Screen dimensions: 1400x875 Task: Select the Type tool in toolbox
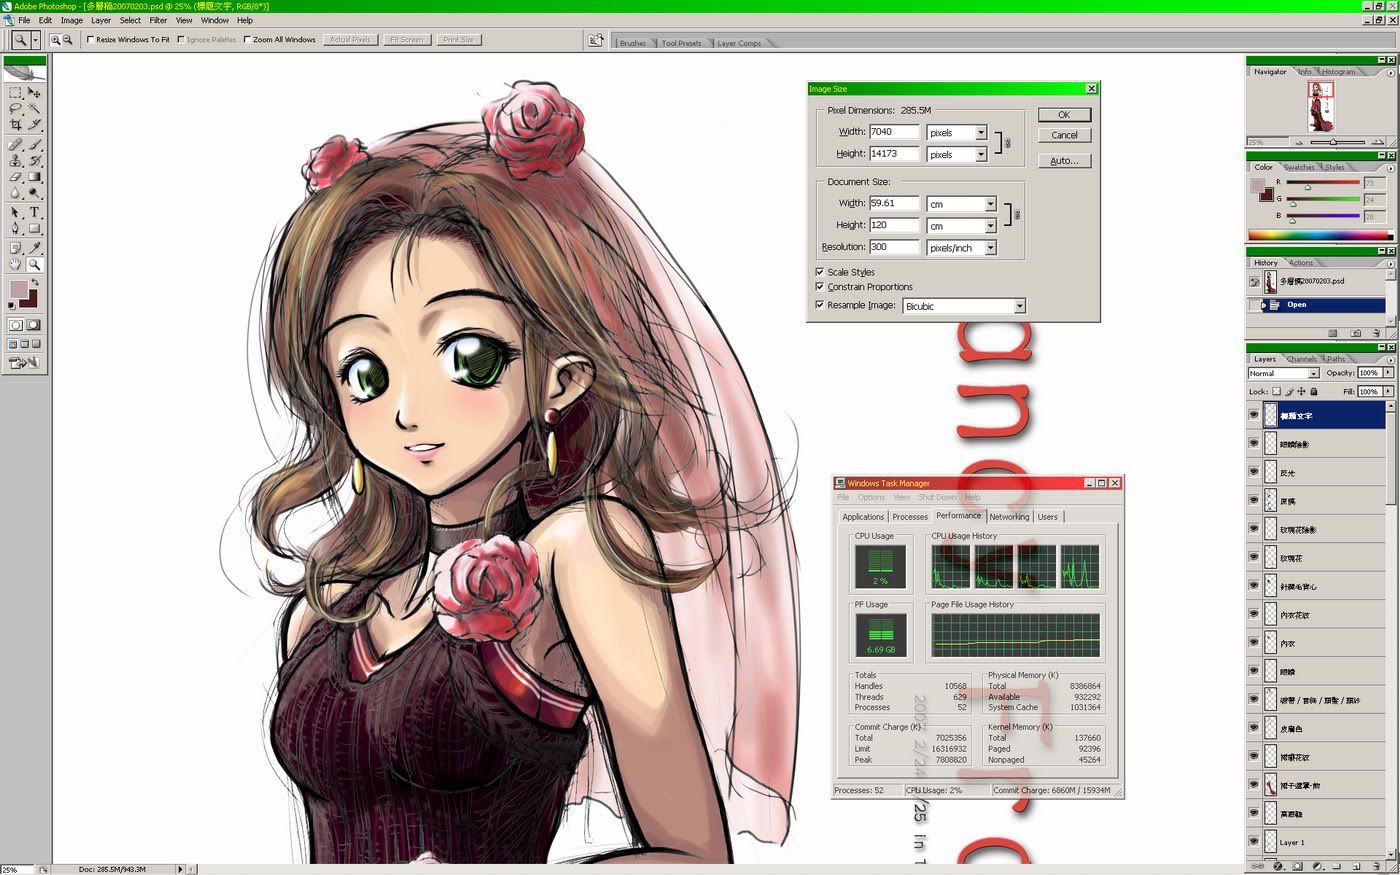point(34,212)
